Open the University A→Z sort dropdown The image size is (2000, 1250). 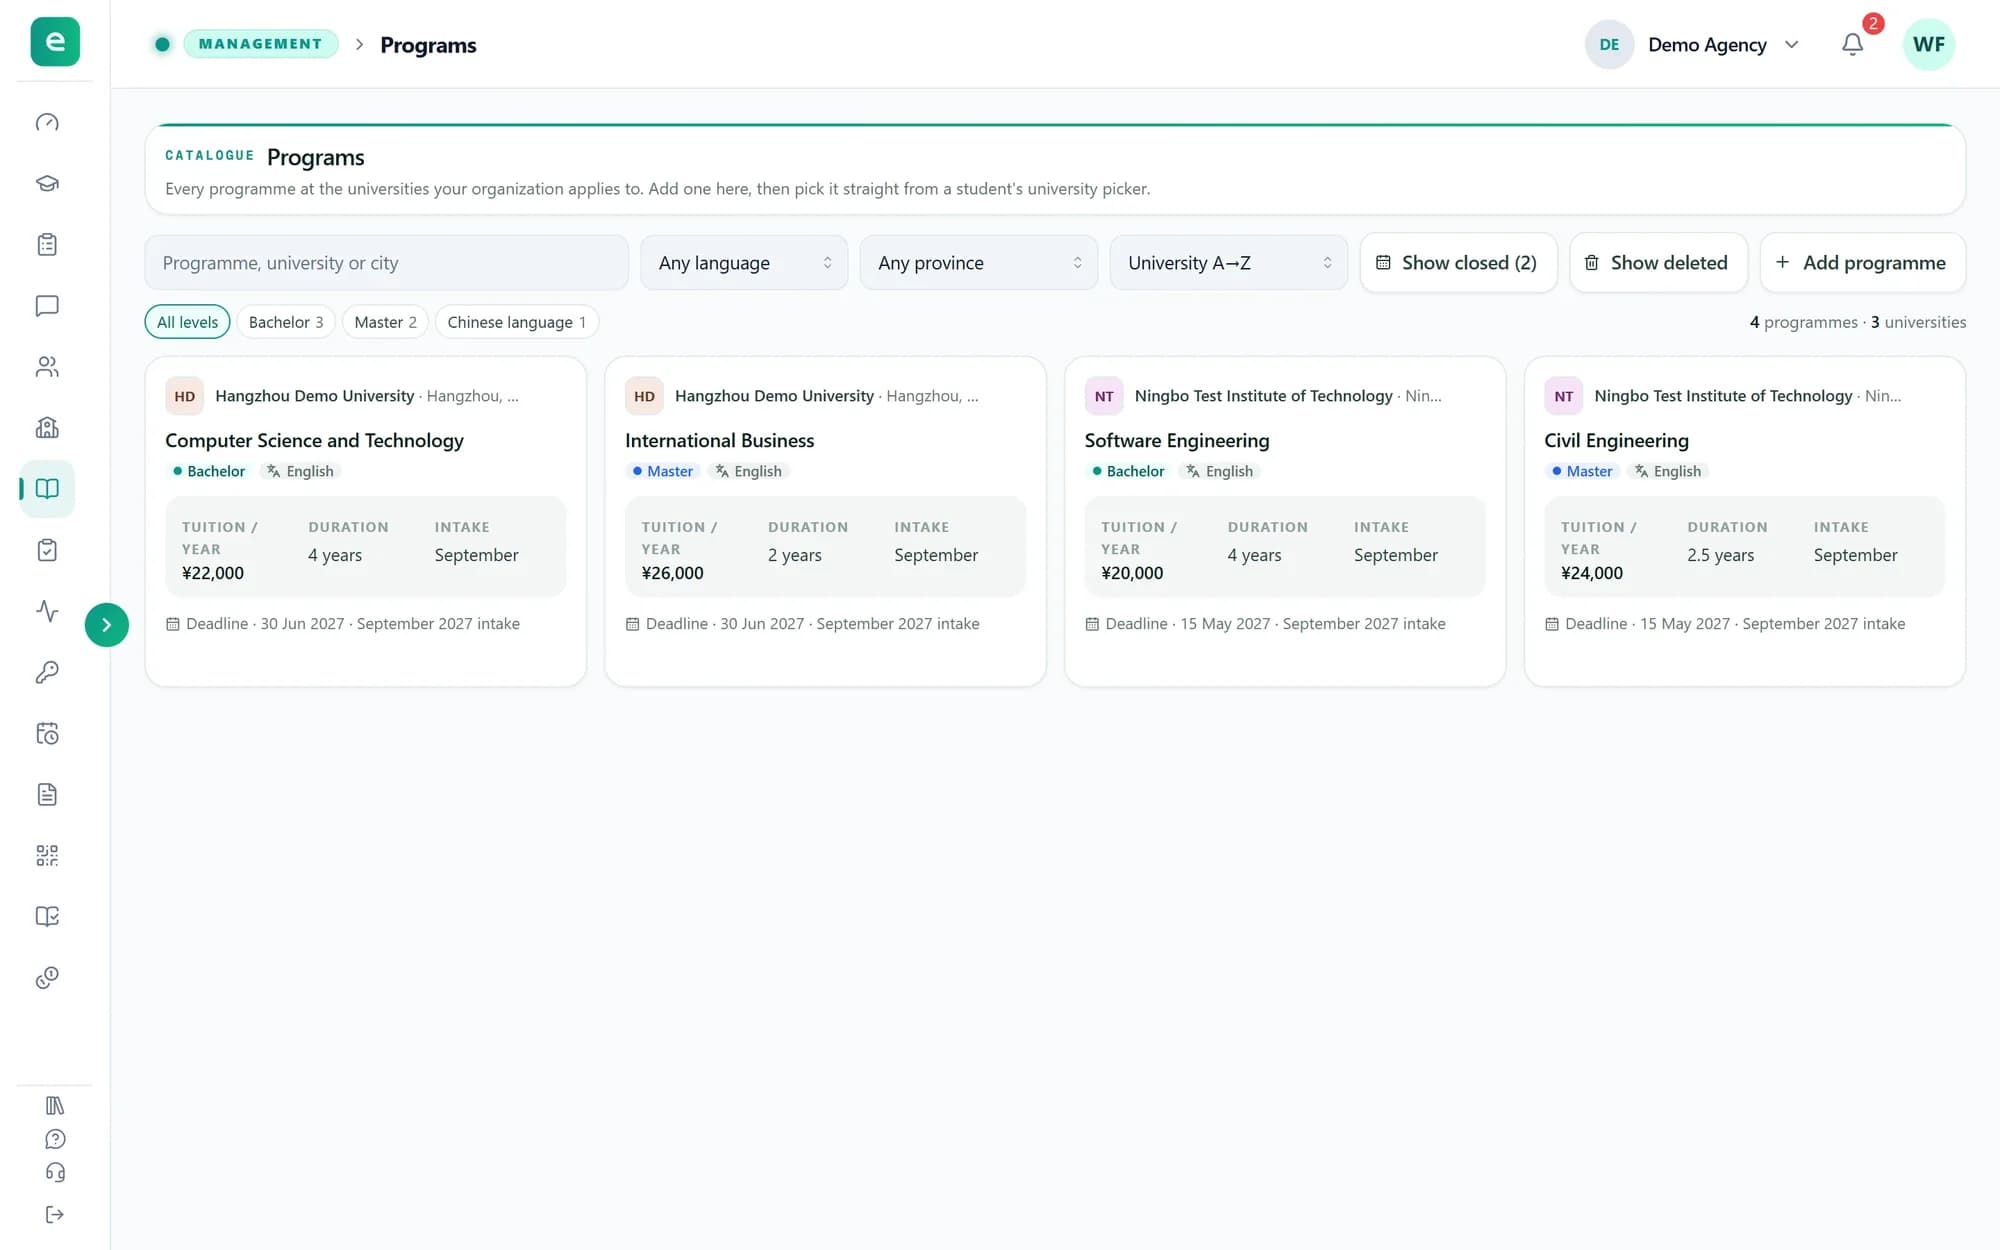pyautogui.click(x=1229, y=263)
